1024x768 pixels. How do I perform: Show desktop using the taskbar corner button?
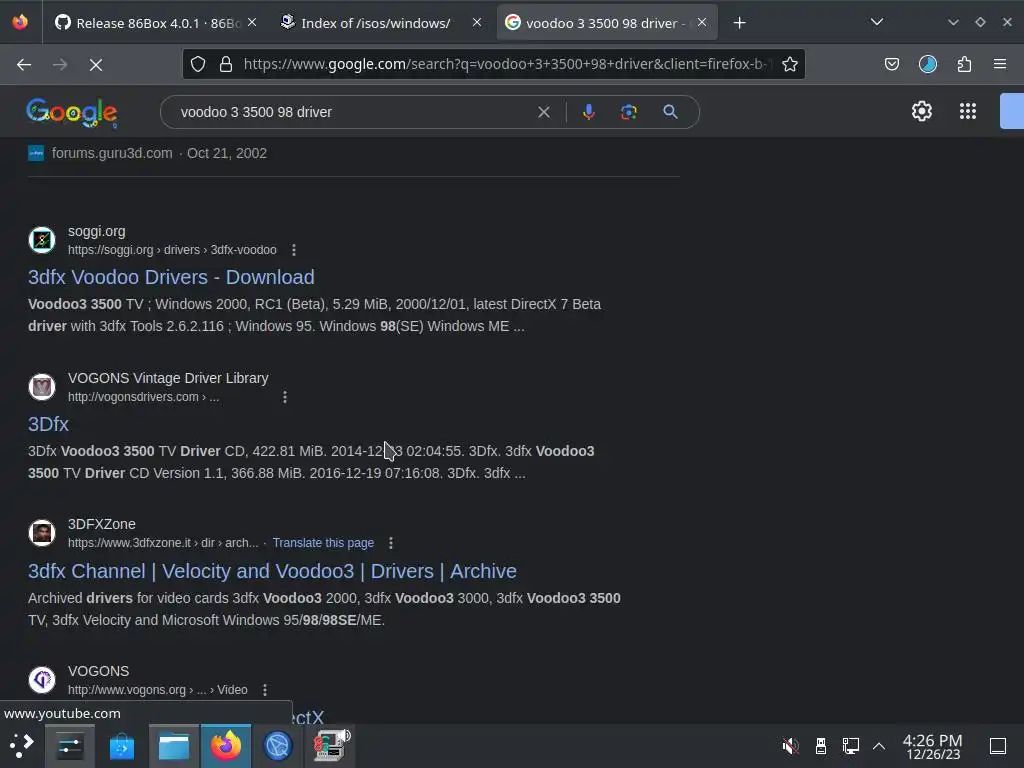pos(998,746)
